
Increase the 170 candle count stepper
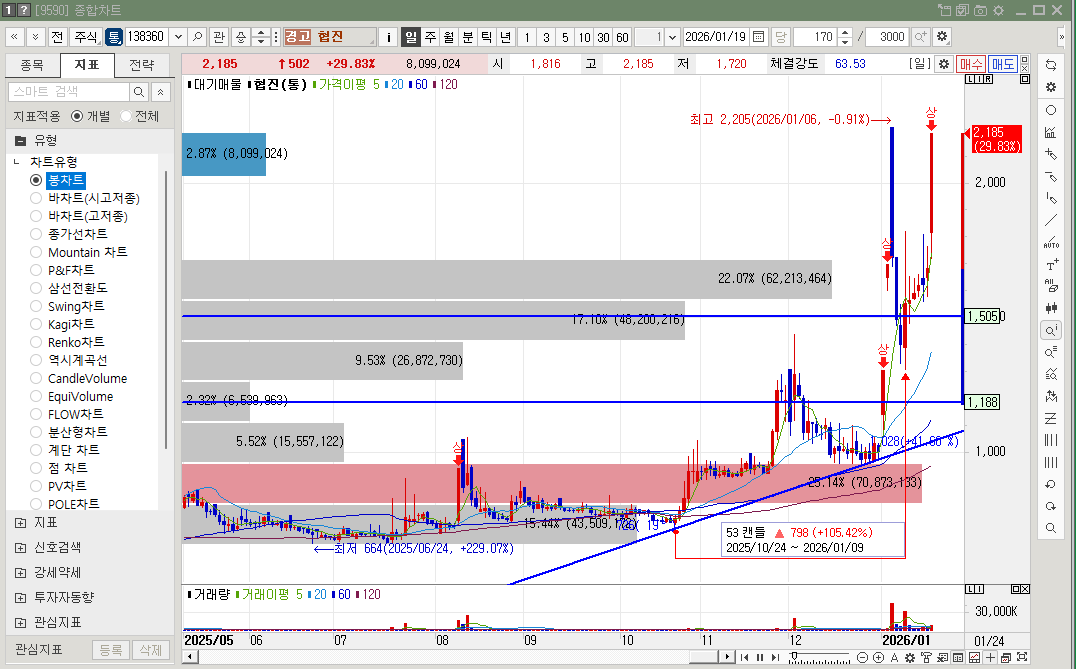[x=845, y=32]
